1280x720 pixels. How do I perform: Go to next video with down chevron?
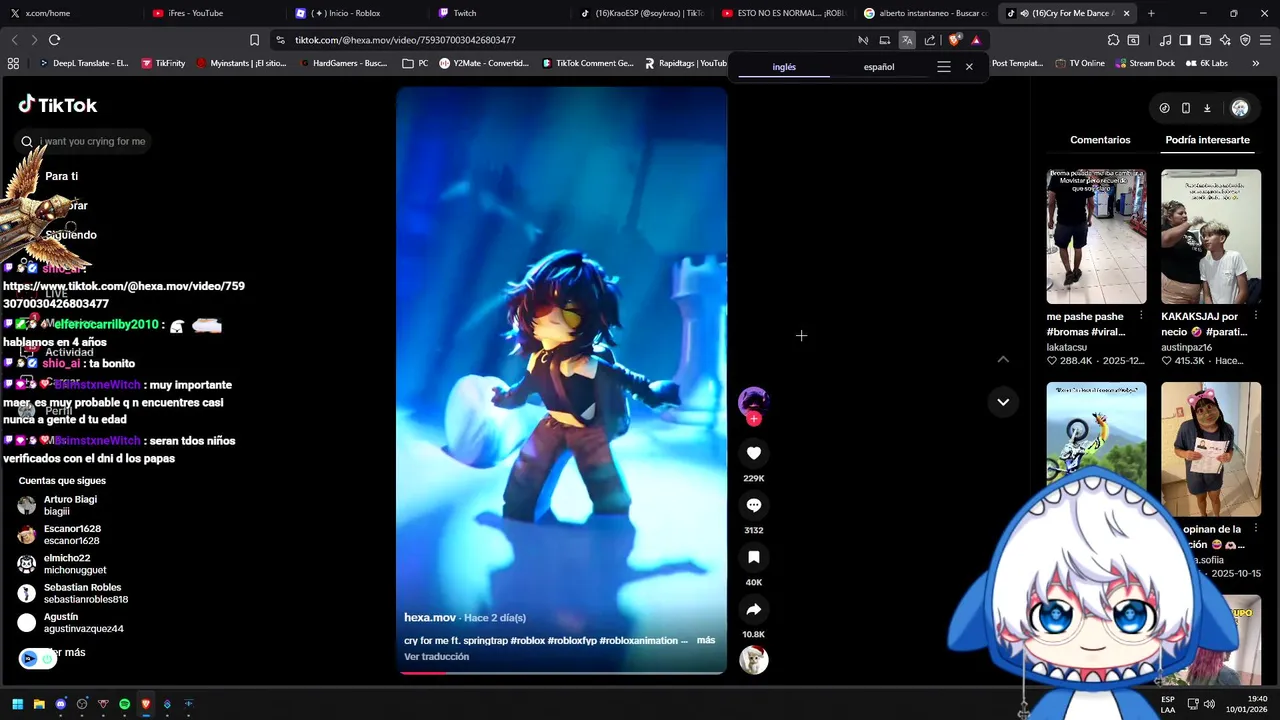coord(1003,402)
